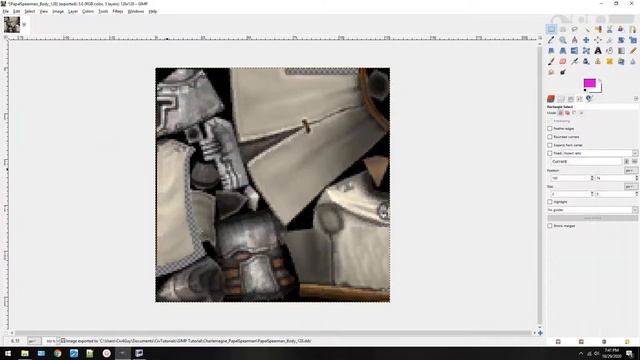Select the Airbrush tool
Viewport: 640px width, 360px height.
coord(574,61)
